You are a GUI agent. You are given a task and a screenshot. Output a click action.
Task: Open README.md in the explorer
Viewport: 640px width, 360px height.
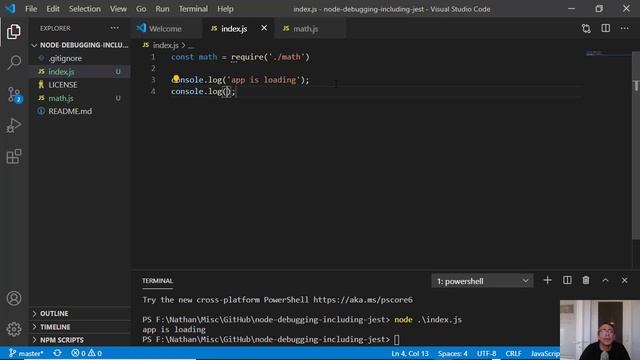pyautogui.click(x=80, y=111)
